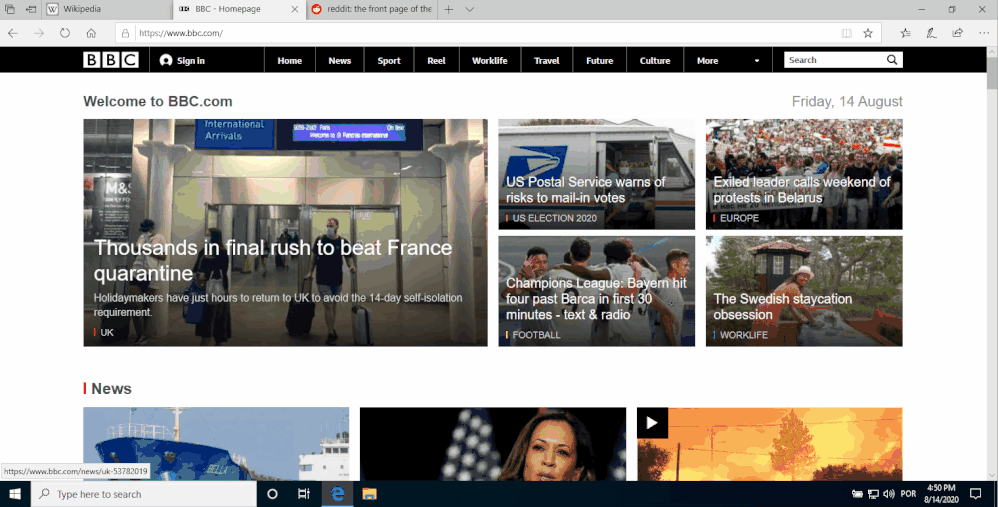The image size is (998, 507).
Task: Open the Reel nav item
Action: [x=437, y=60]
